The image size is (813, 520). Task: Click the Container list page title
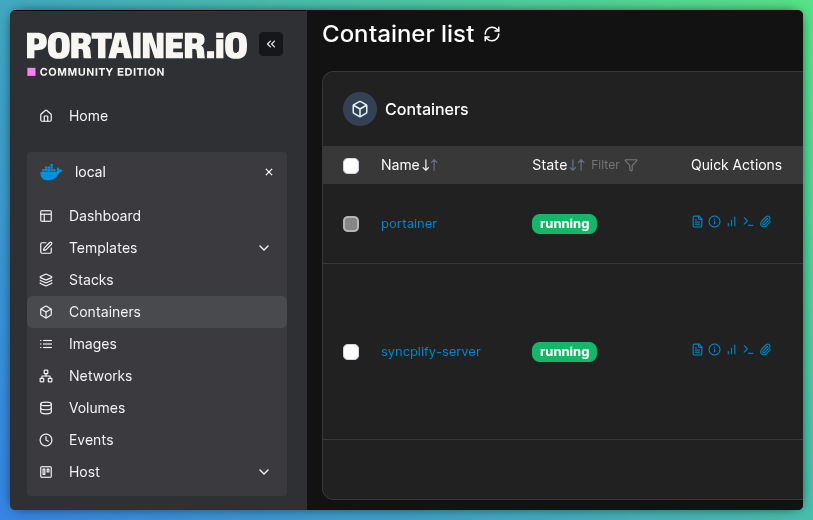pos(398,34)
